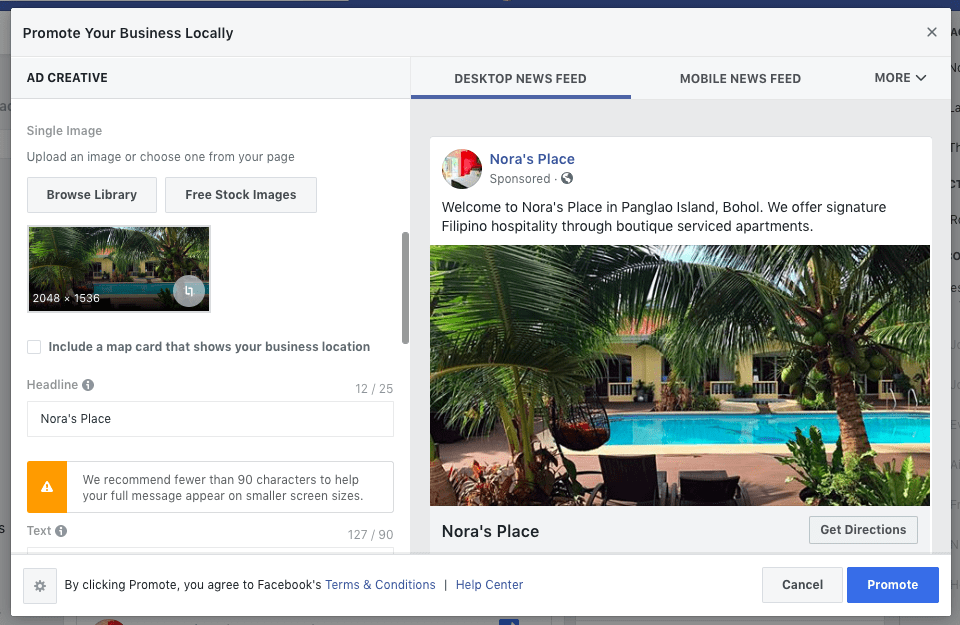This screenshot has height=625, width=960.
Task: Open the Text info tooltip icon
Action: (61, 531)
